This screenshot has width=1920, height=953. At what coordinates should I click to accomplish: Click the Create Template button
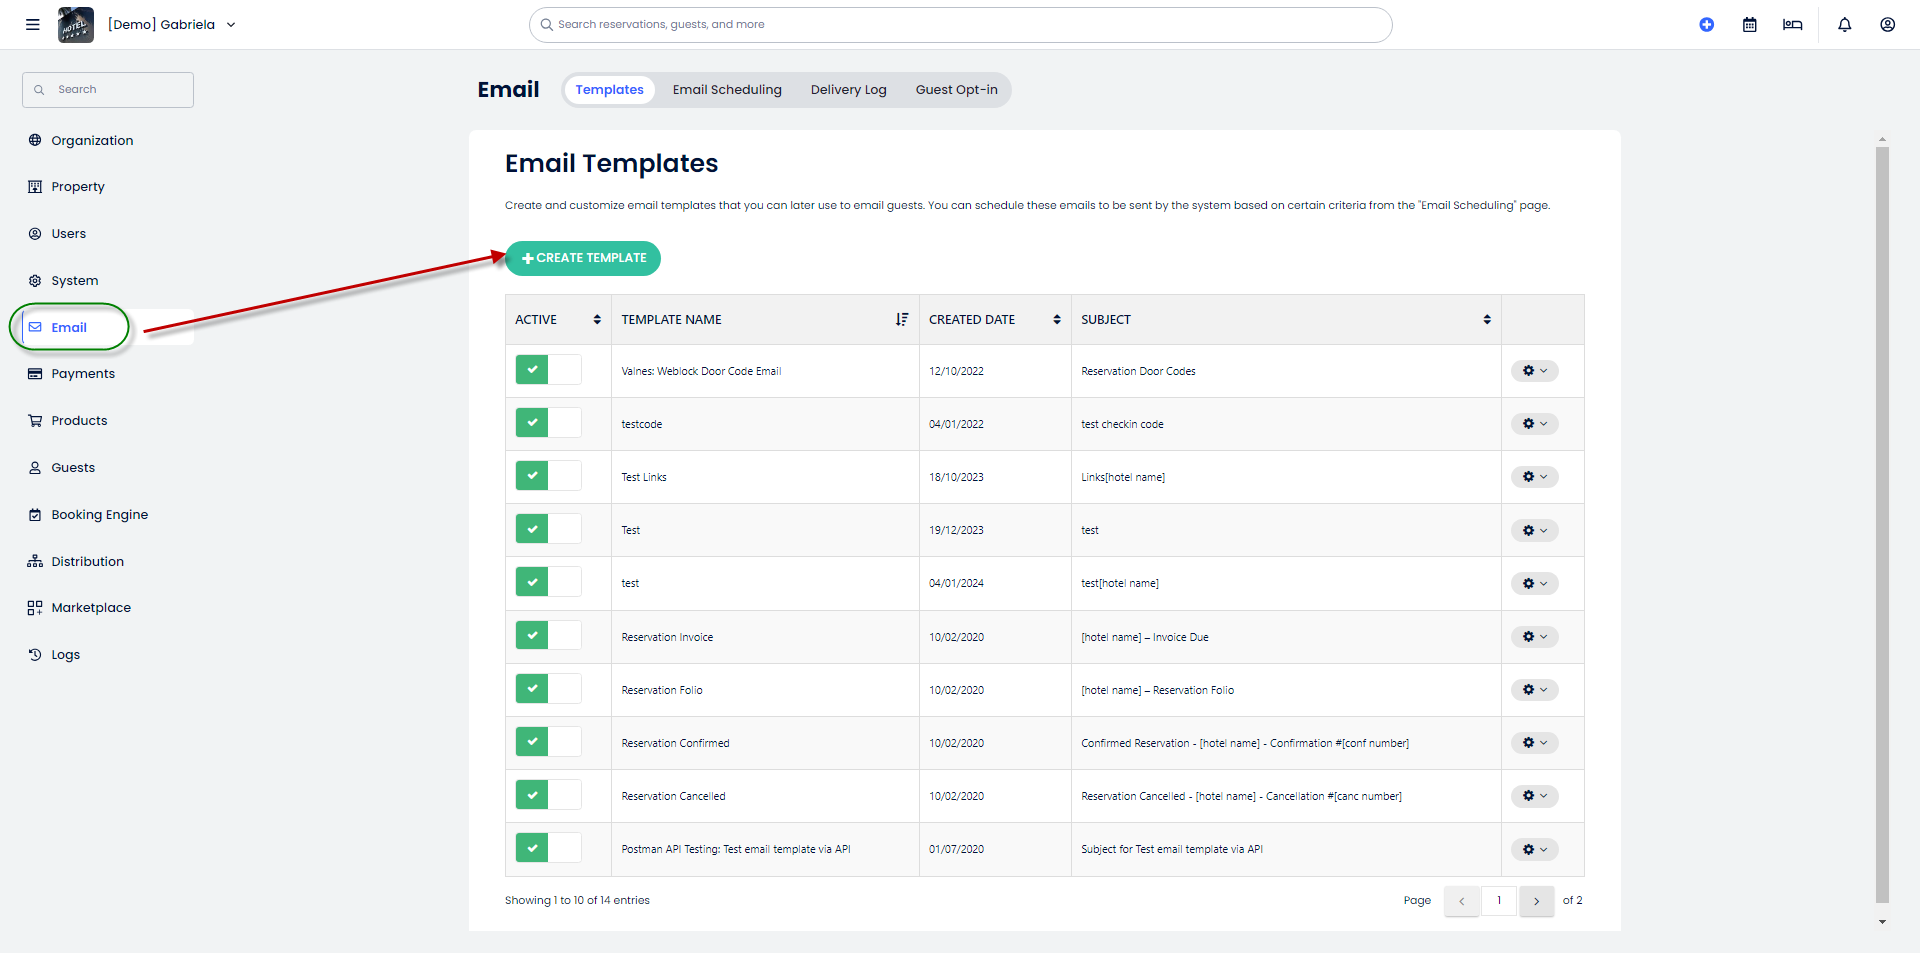point(583,258)
